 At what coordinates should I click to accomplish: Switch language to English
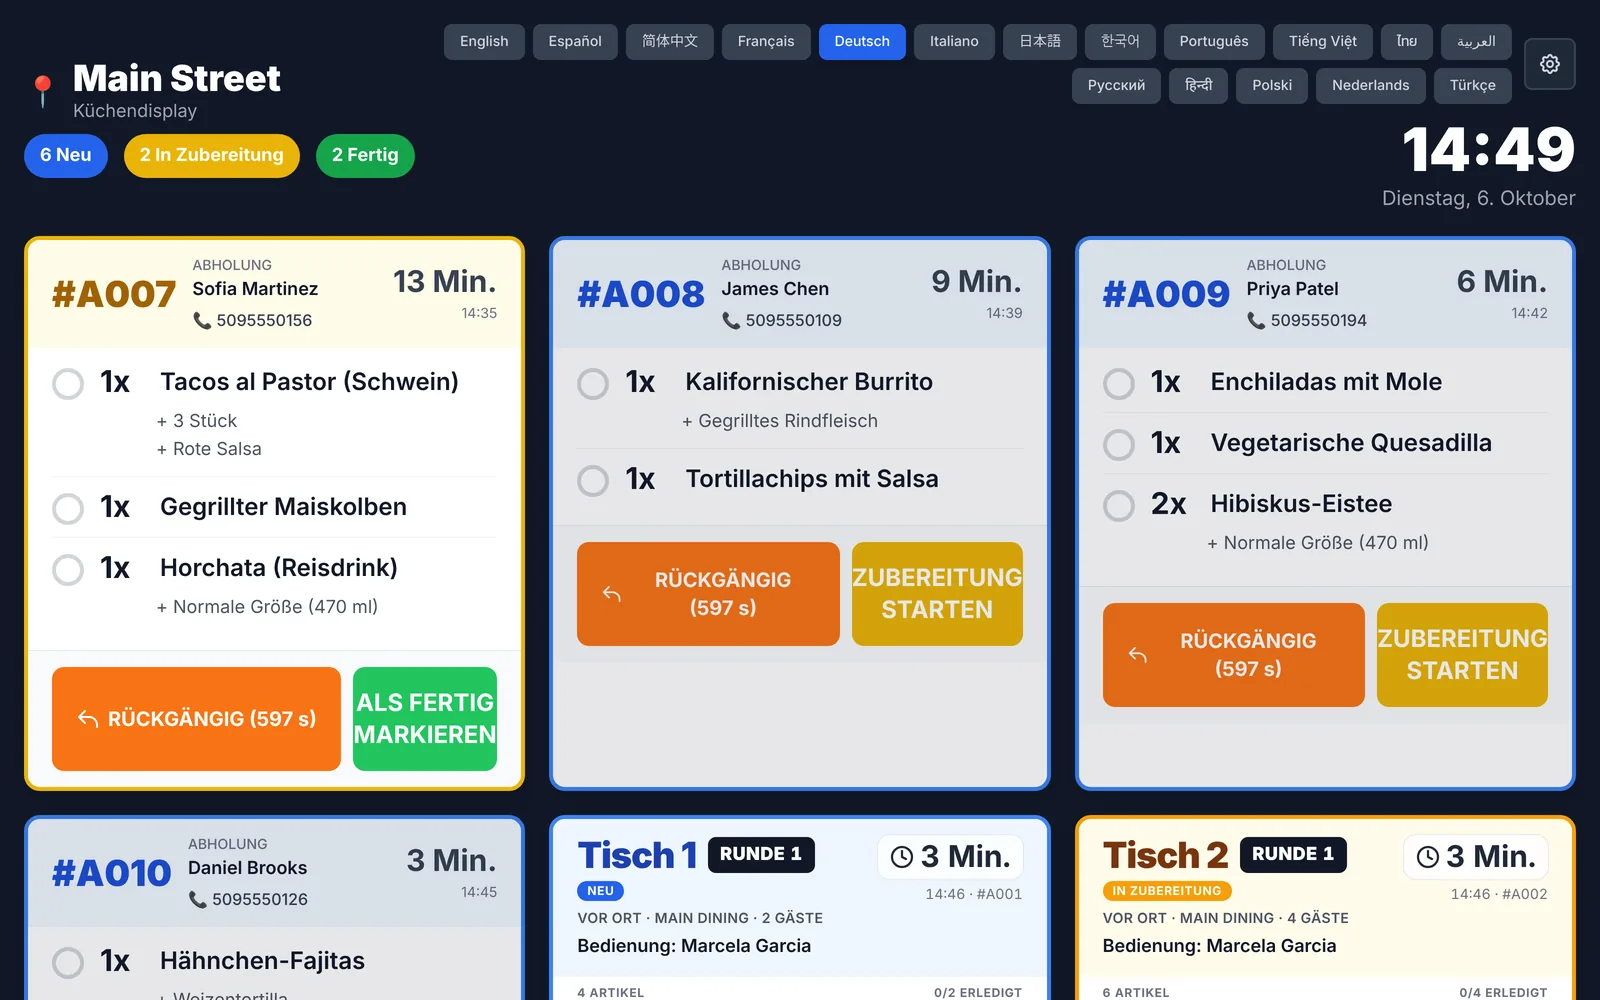pos(484,42)
